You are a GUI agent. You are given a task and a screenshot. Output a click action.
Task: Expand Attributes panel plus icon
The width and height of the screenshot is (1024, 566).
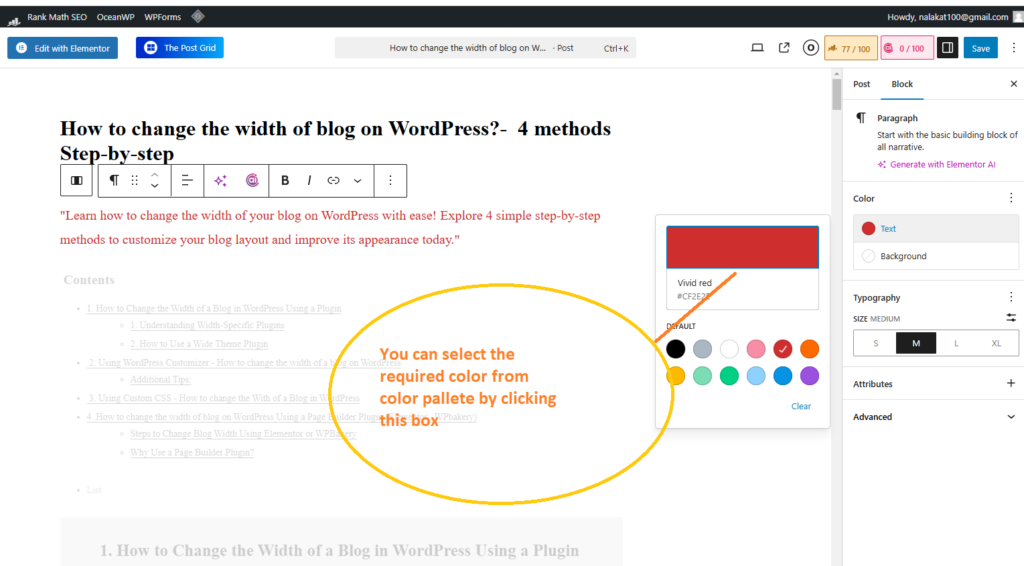coord(1010,383)
